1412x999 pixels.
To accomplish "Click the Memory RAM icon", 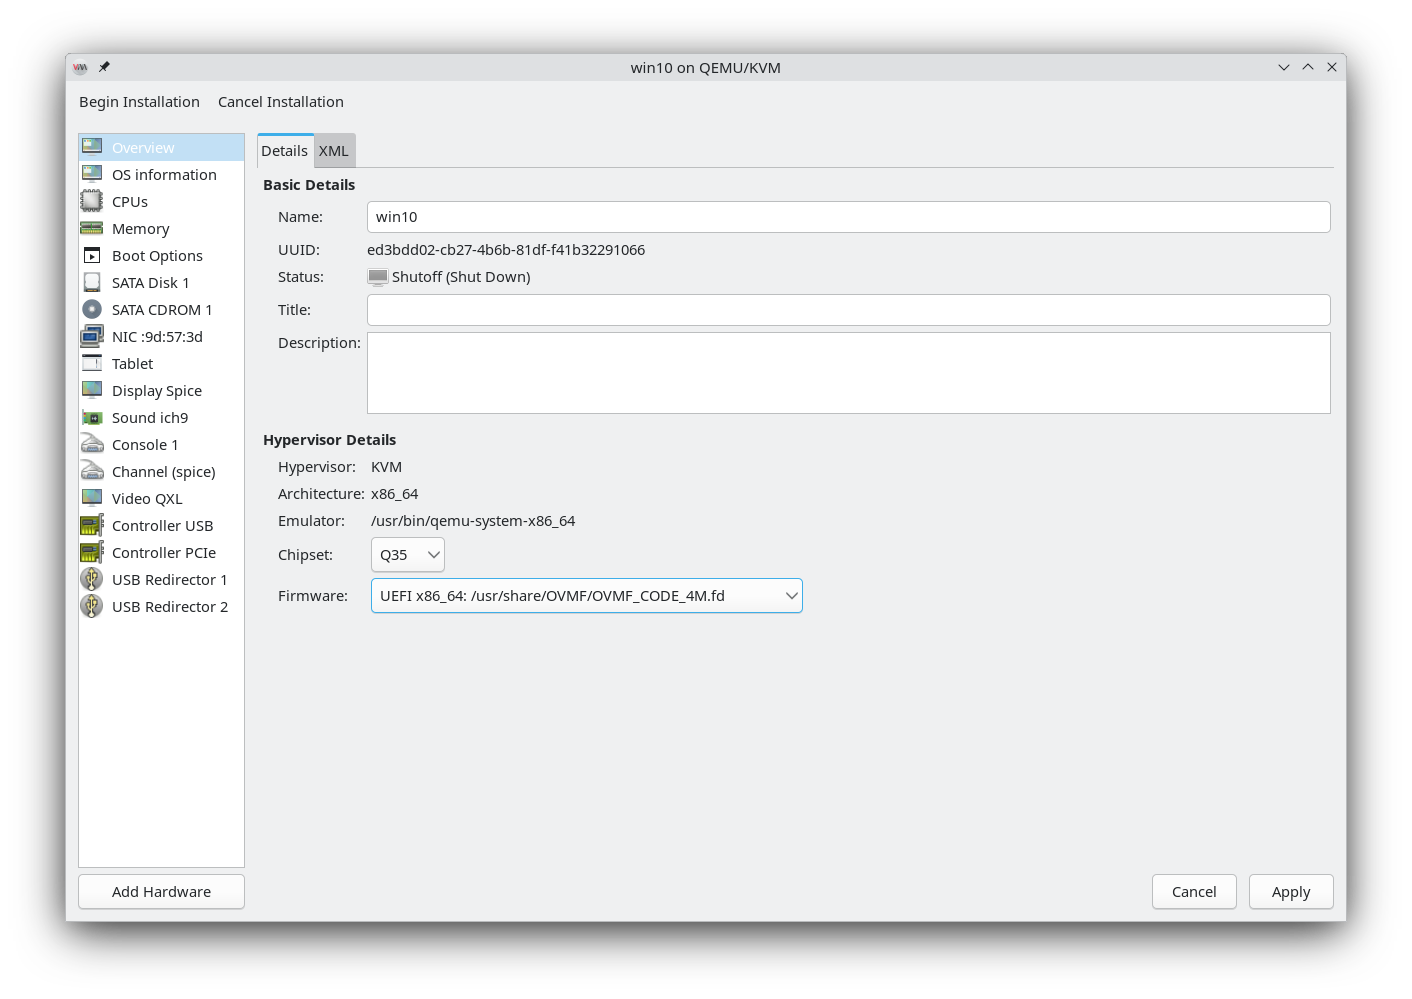I will pyautogui.click(x=92, y=228).
